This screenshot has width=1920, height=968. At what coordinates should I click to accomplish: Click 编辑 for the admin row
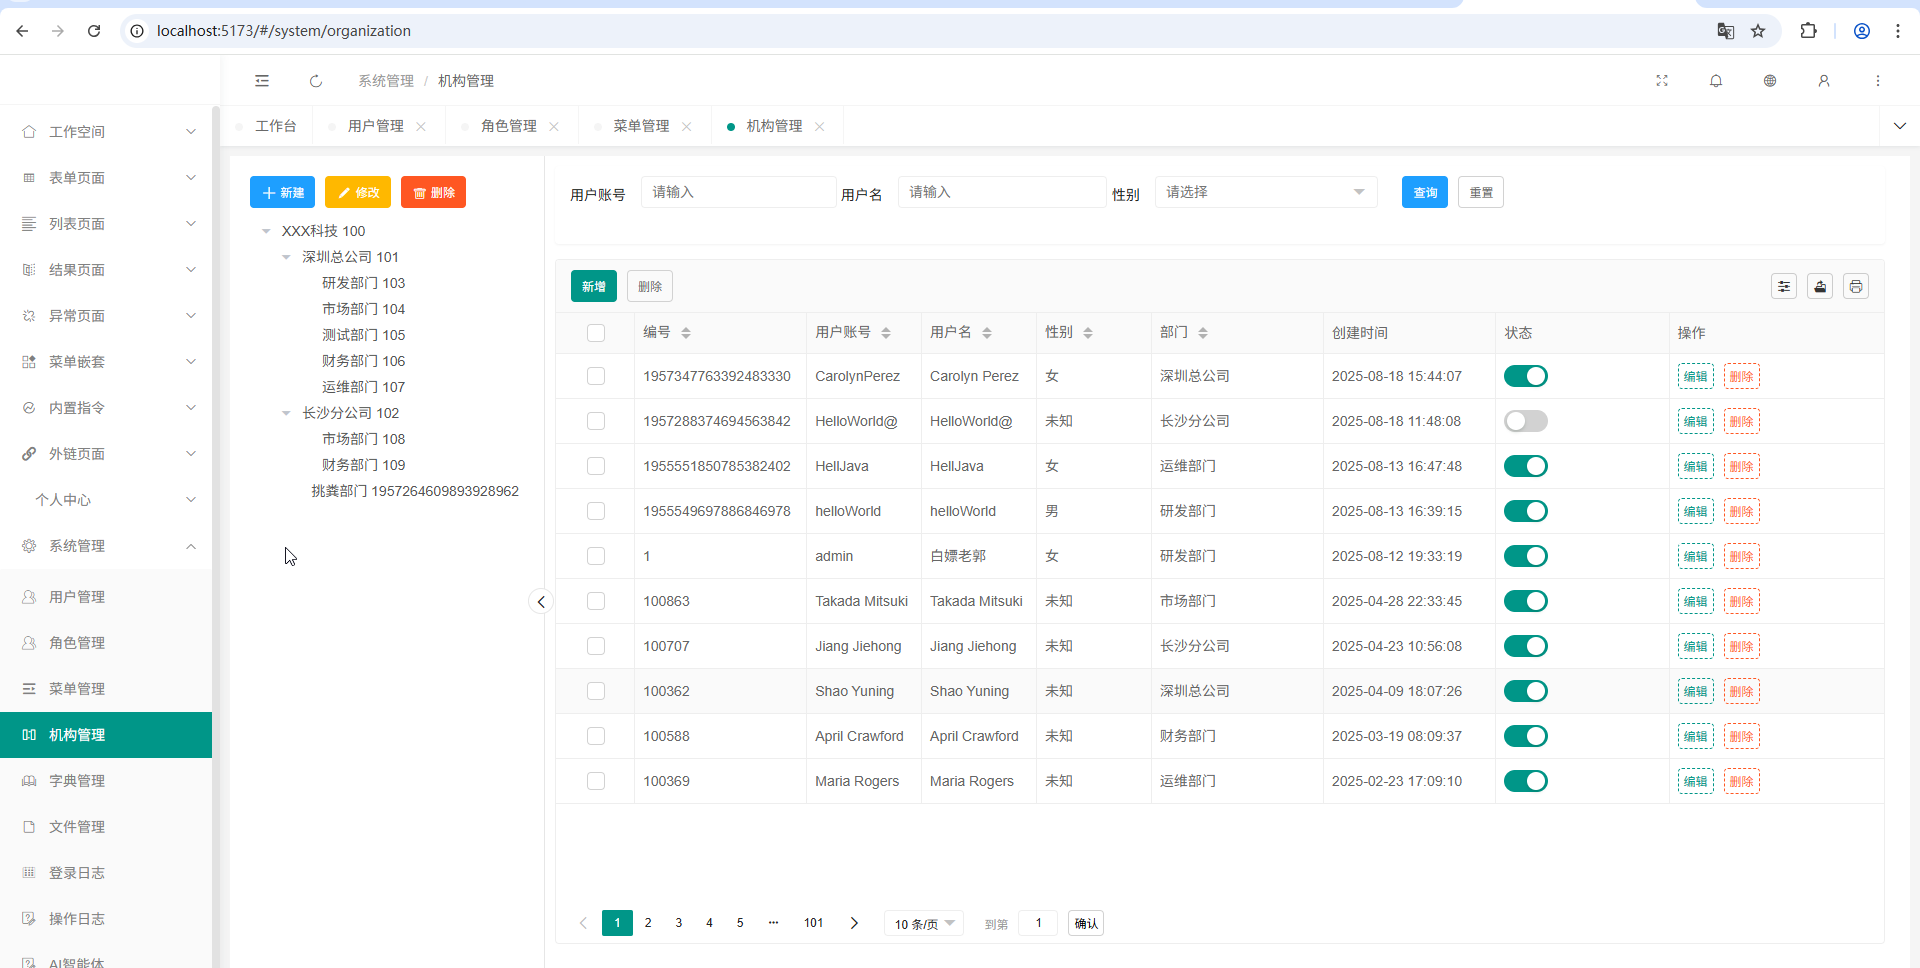[x=1696, y=556]
